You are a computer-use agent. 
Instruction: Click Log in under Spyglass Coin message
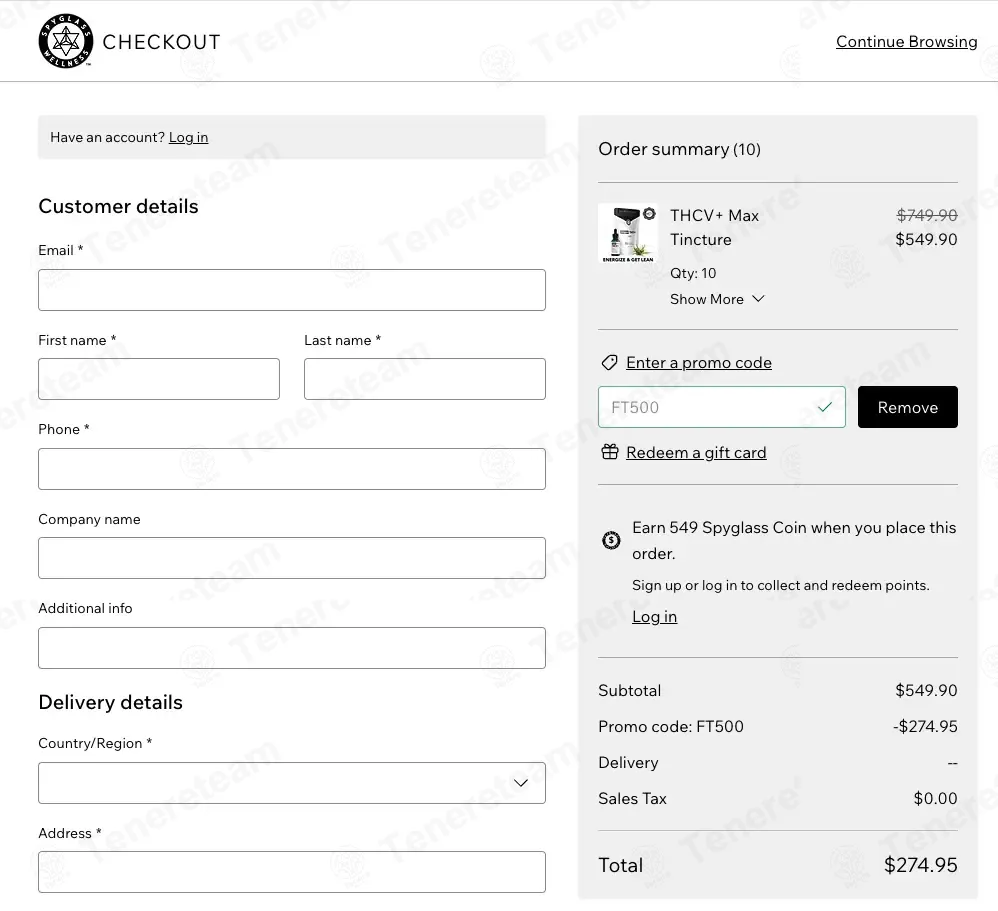click(654, 616)
